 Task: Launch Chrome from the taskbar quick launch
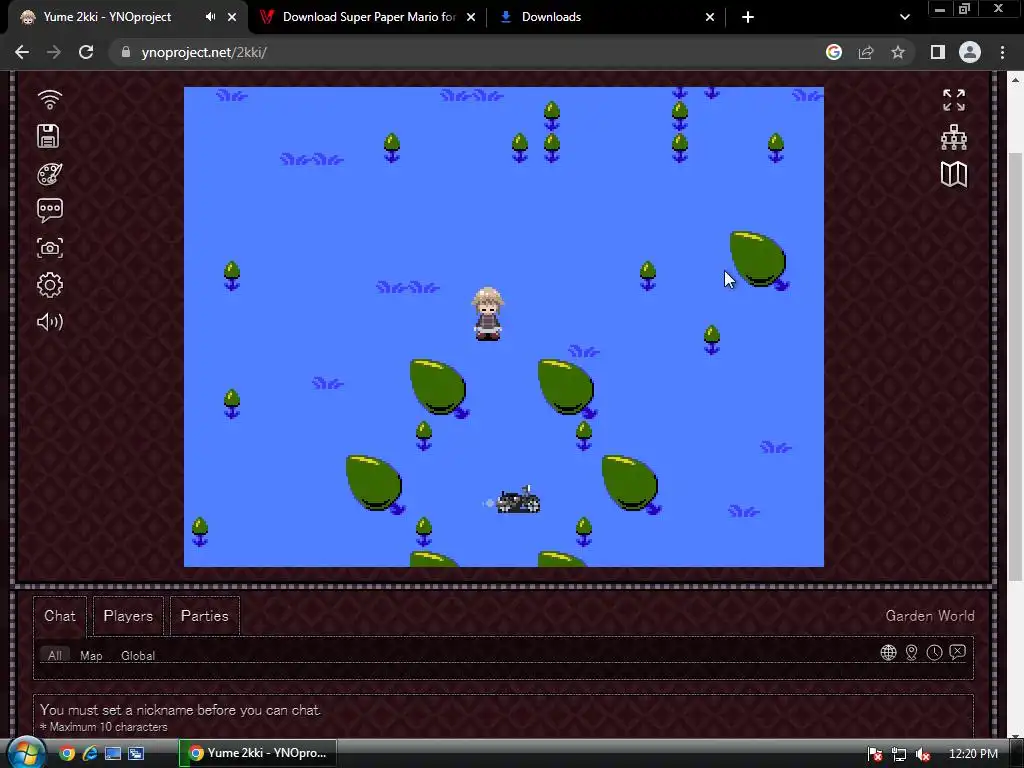[x=67, y=754]
